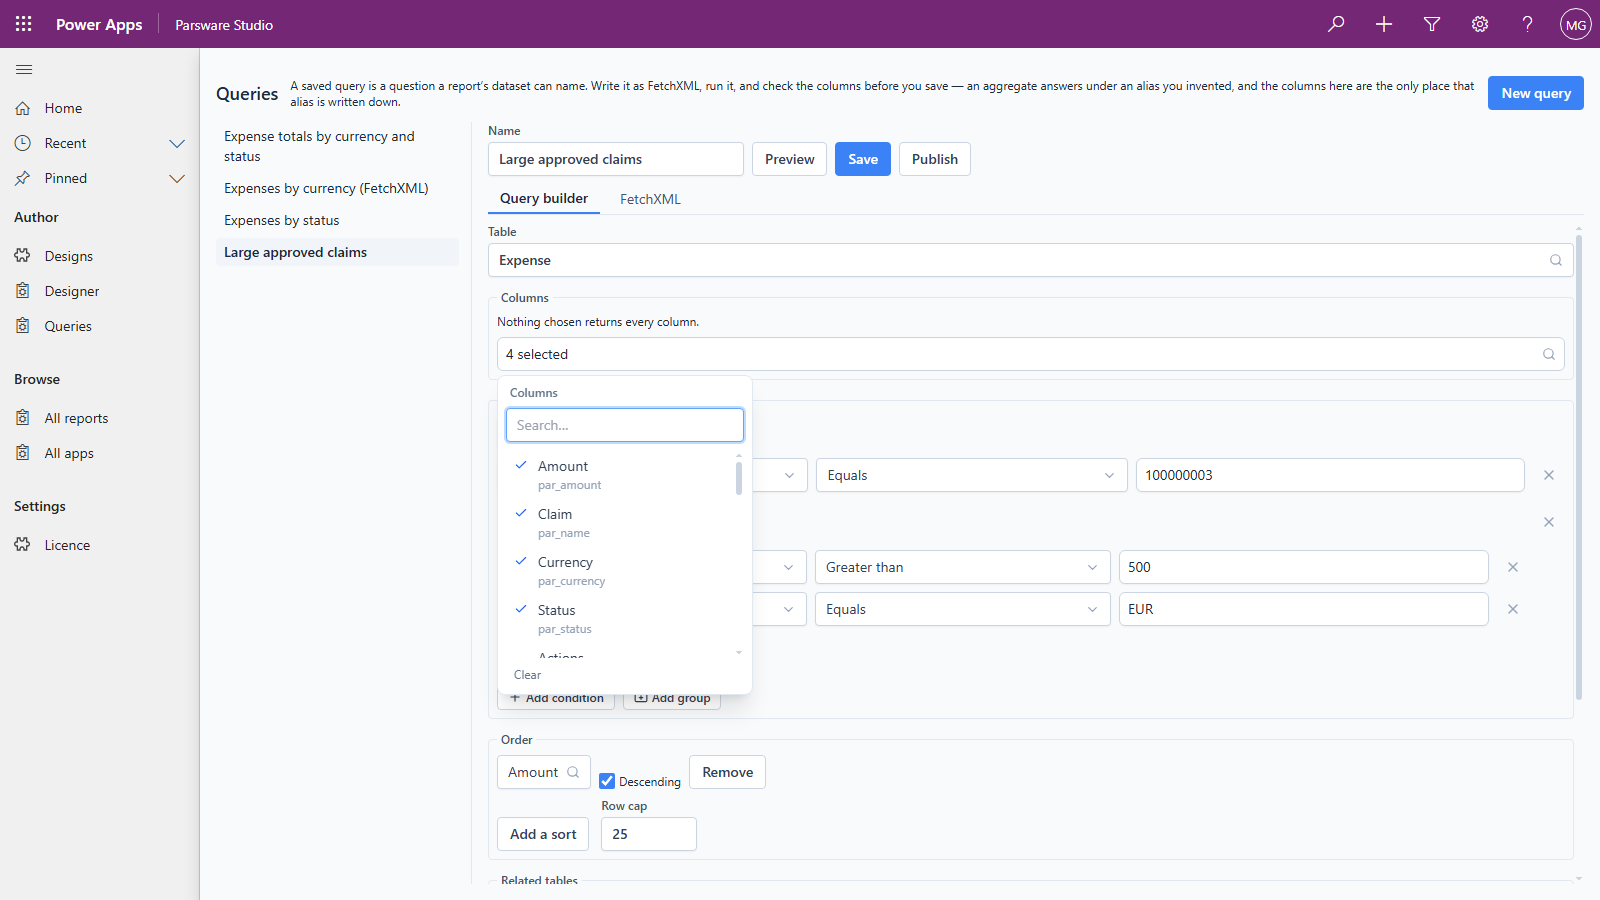The height and width of the screenshot is (900, 1600).
Task: Open the help question mark icon
Action: click(x=1528, y=24)
